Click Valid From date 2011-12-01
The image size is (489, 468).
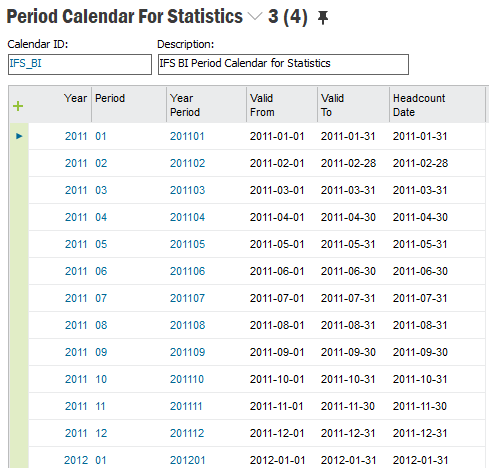pos(277,433)
